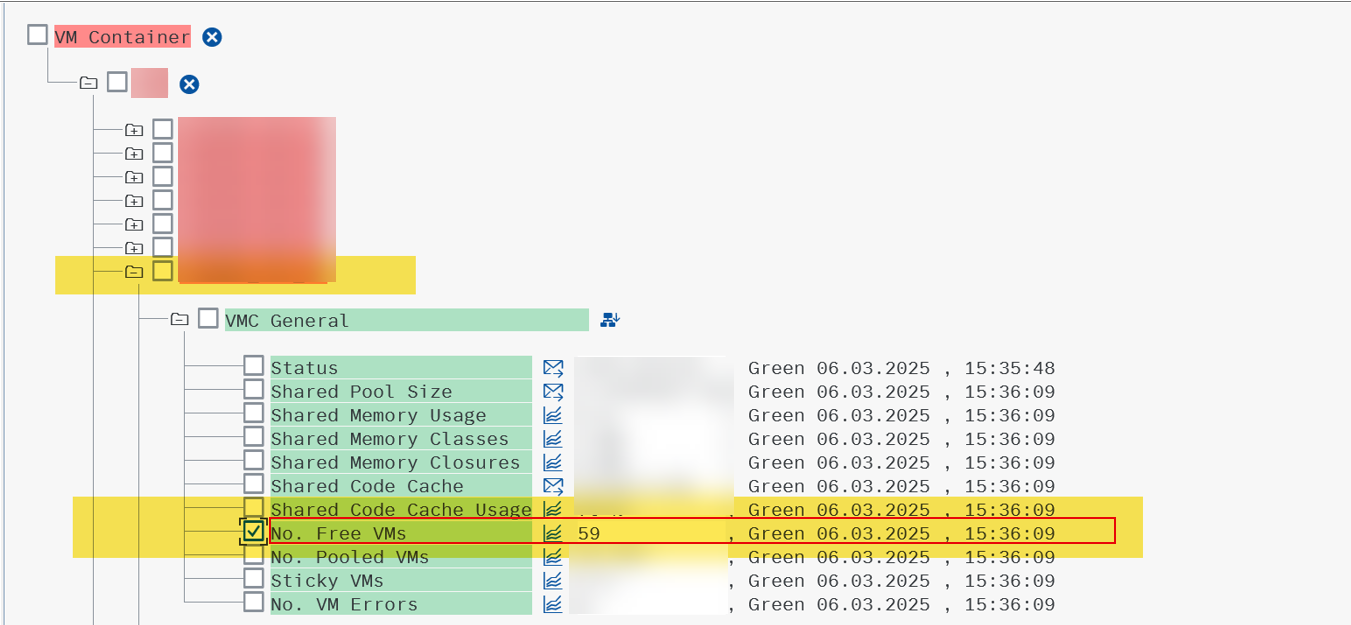The height and width of the screenshot is (625, 1351).
Task: Uncheck the No. Free VMs checkbox
Action: click(254, 531)
